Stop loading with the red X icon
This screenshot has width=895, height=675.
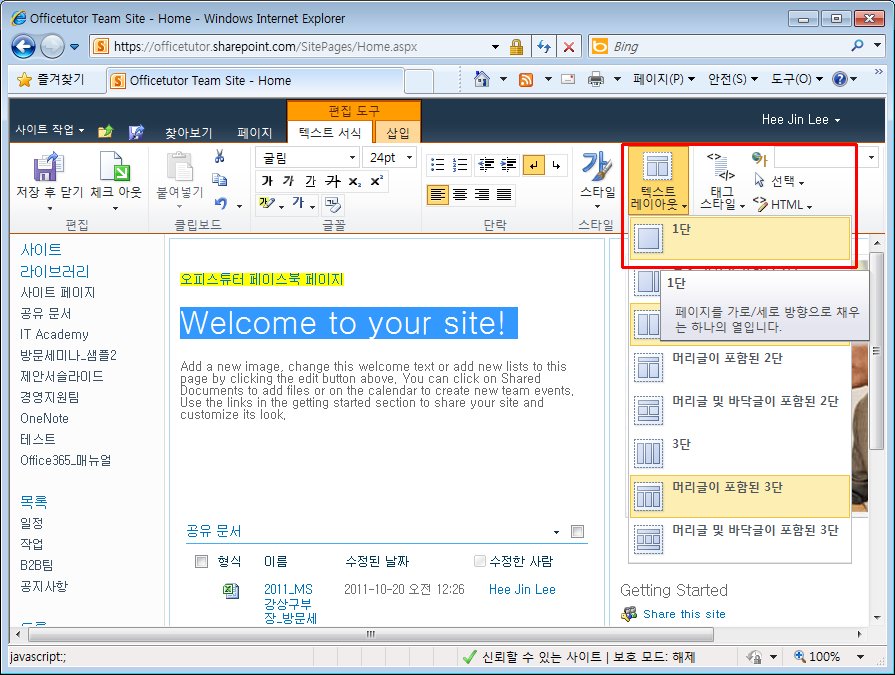point(569,47)
